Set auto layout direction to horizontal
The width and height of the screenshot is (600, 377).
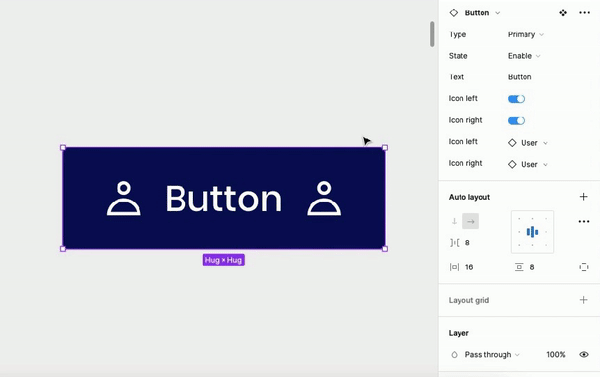(x=470, y=221)
